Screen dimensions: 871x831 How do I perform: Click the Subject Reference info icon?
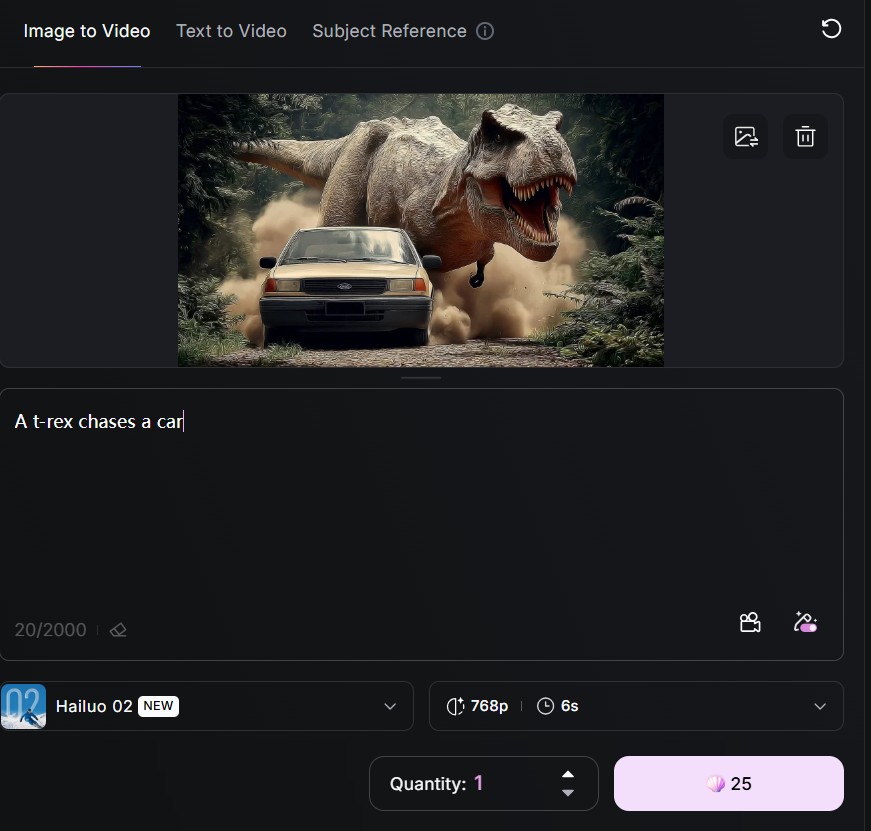point(485,31)
